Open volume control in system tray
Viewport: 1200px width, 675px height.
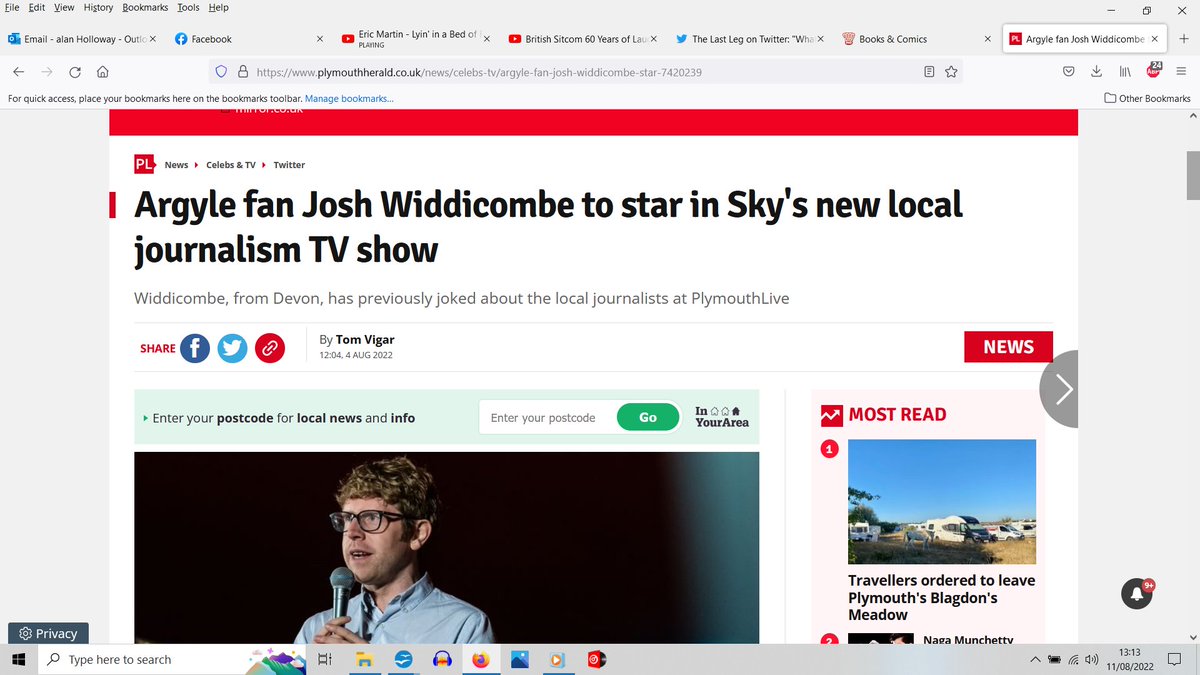pyautogui.click(x=1091, y=660)
